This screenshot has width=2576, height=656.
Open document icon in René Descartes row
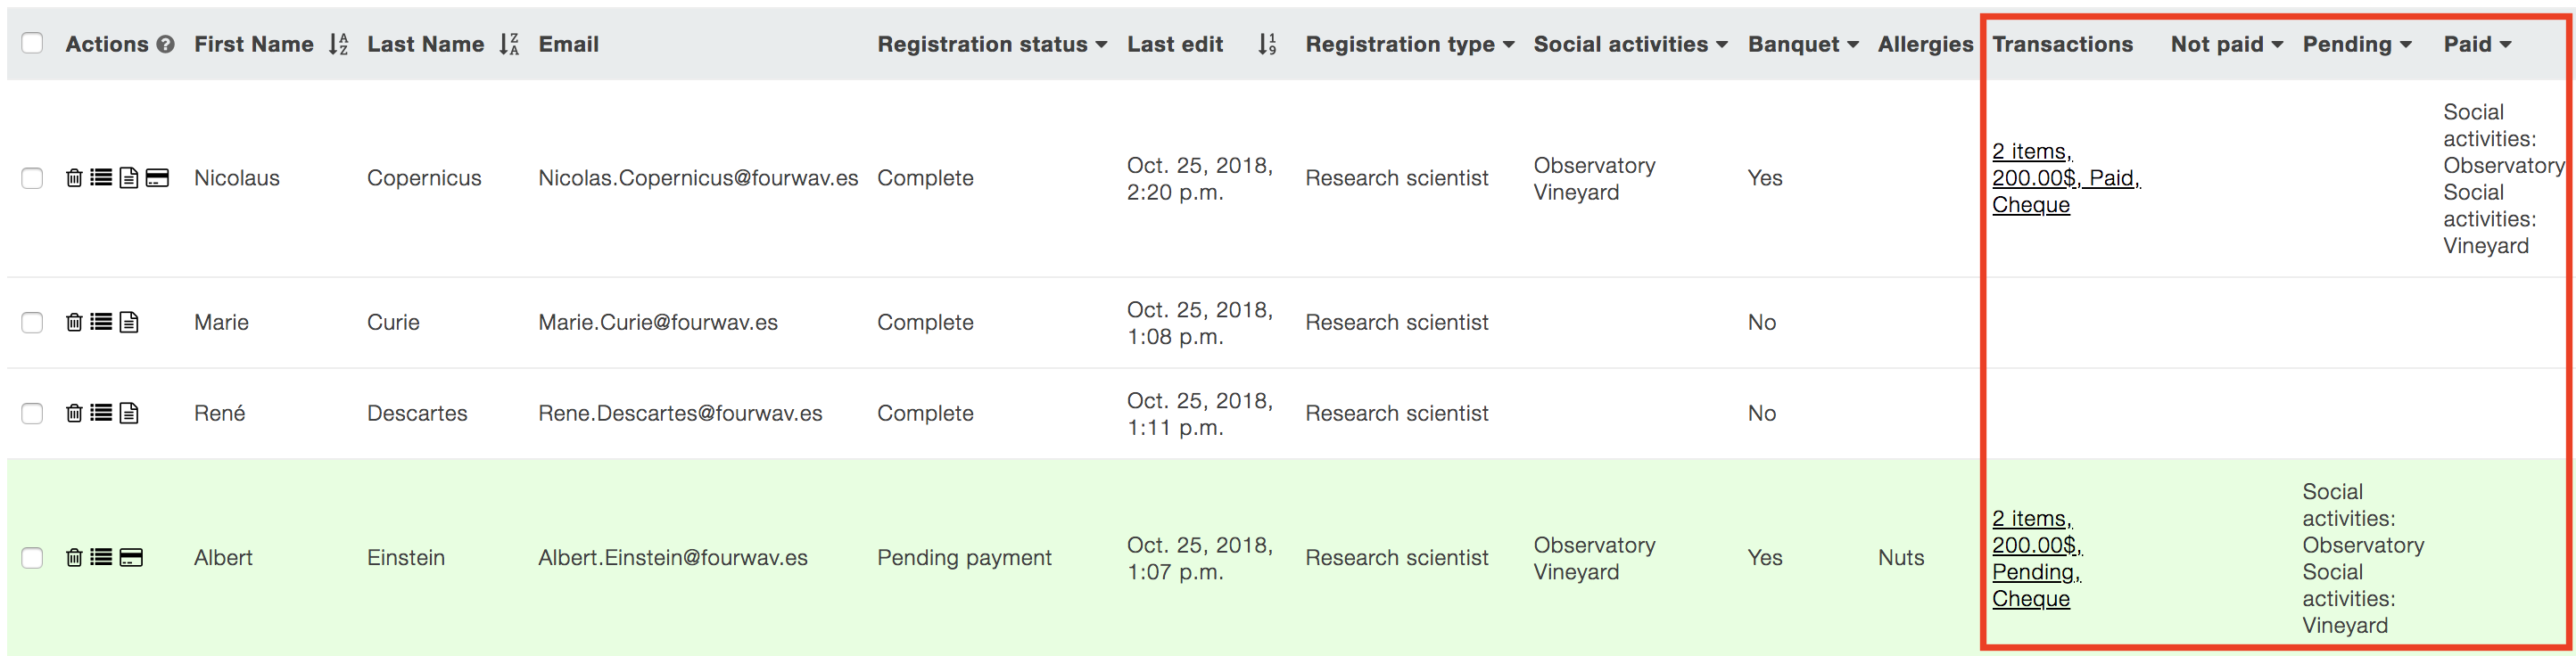click(129, 413)
